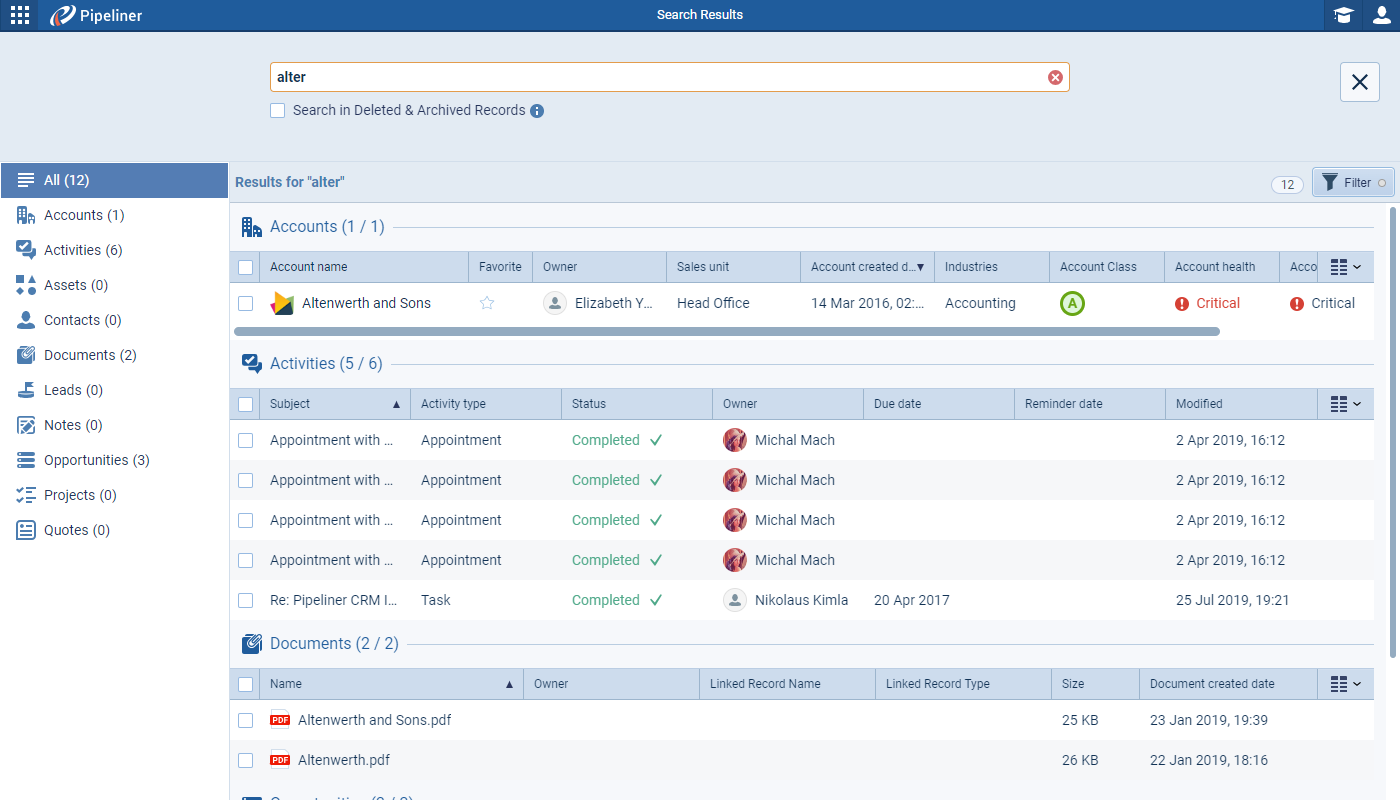Open the Altenwerth and Sons.pdf document
The width and height of the screenshot is (1400, 800).
coord(374,720)
